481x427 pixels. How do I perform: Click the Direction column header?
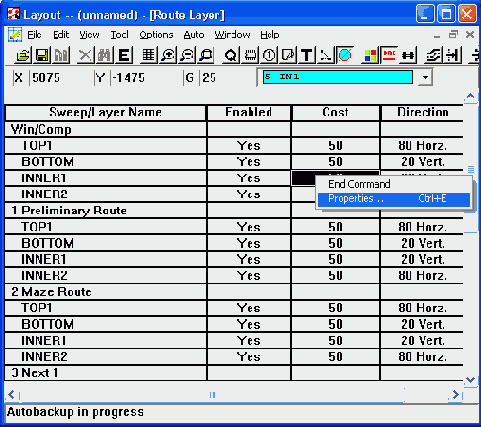click(422, 112)
